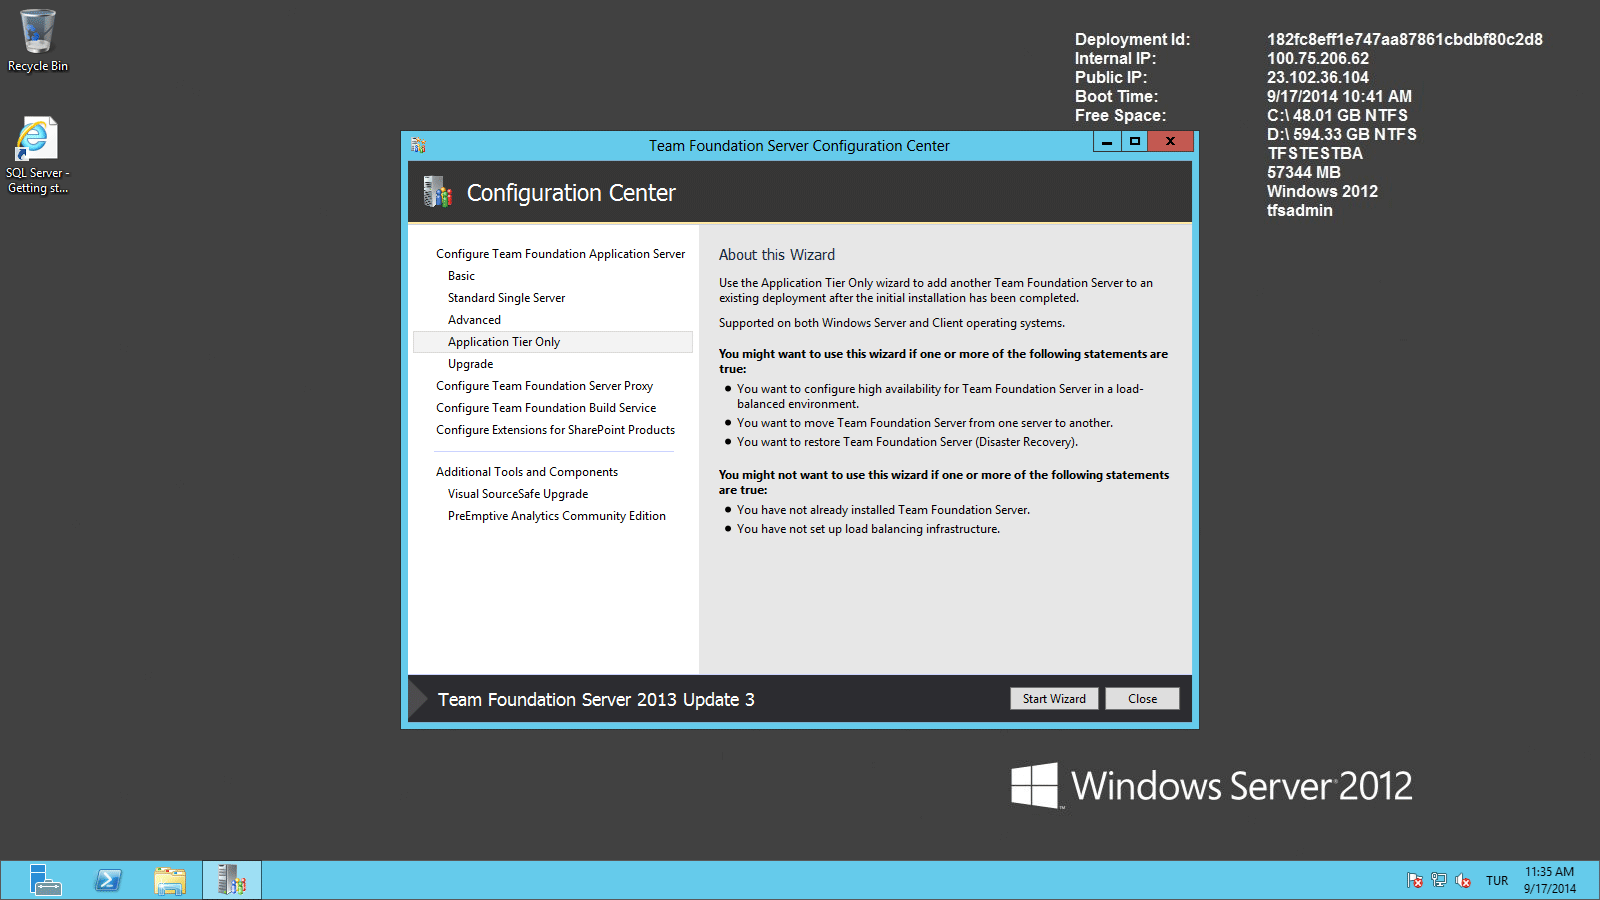
Task: Select Standard Single Server configuration
Action: (x=506, y=297)
